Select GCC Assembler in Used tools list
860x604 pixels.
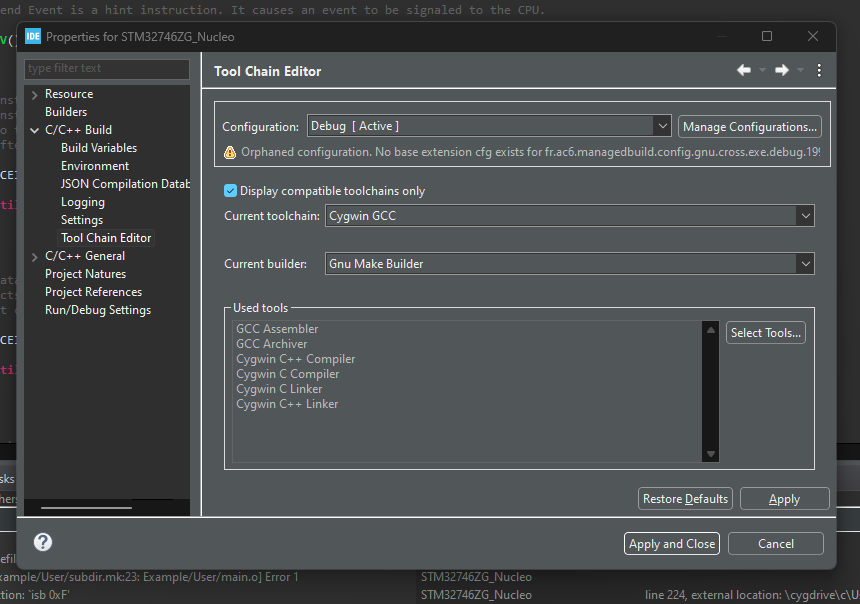[277, 328]
